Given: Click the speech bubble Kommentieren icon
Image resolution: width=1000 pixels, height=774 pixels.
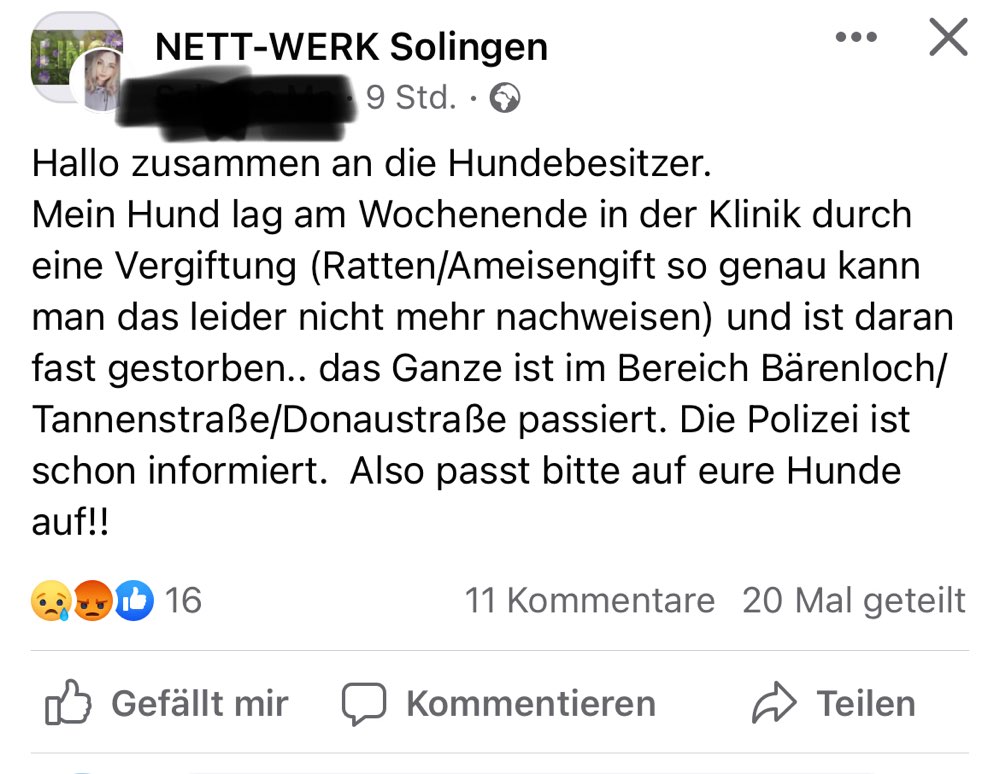Looking at the screenshot, I should tap(366, 702).
